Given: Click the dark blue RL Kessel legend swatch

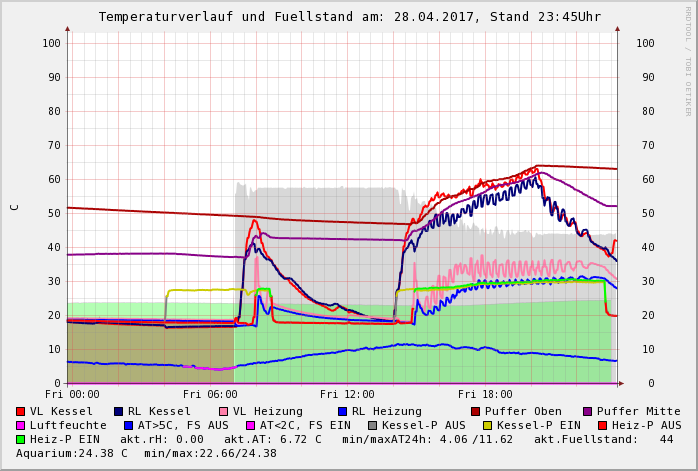Looking at the screenshot, I should 119,411.
